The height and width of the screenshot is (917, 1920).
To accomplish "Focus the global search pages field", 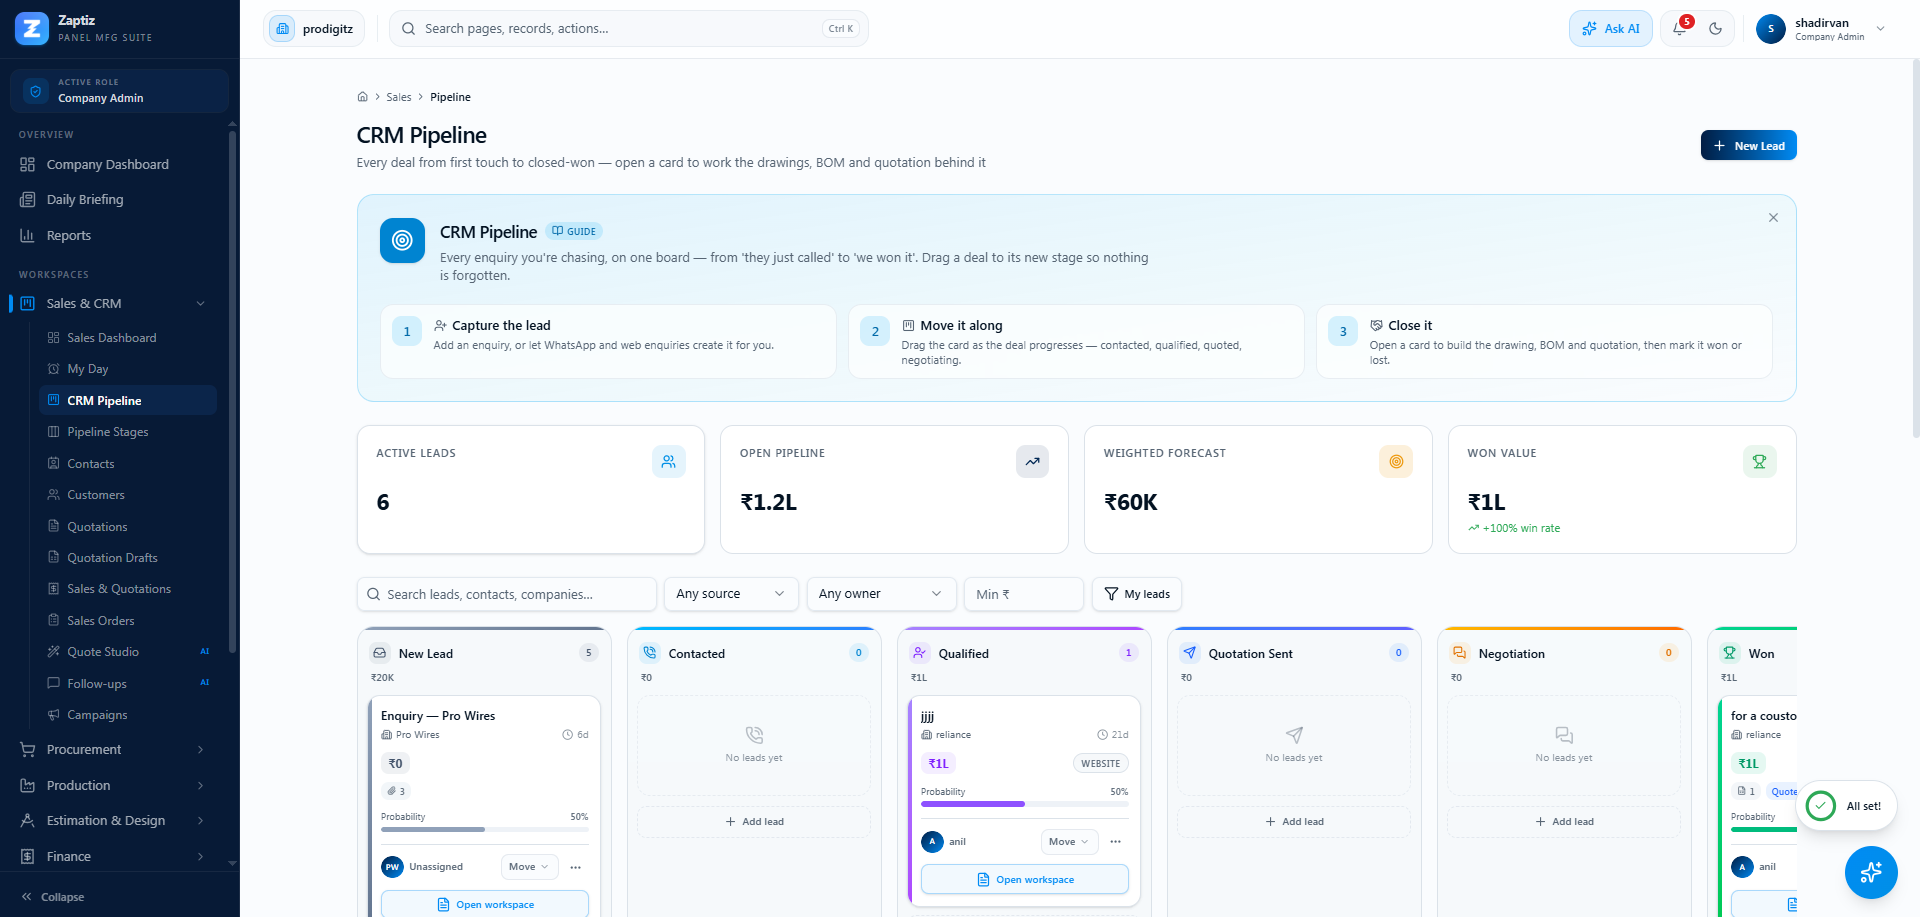I will [629, 28].
